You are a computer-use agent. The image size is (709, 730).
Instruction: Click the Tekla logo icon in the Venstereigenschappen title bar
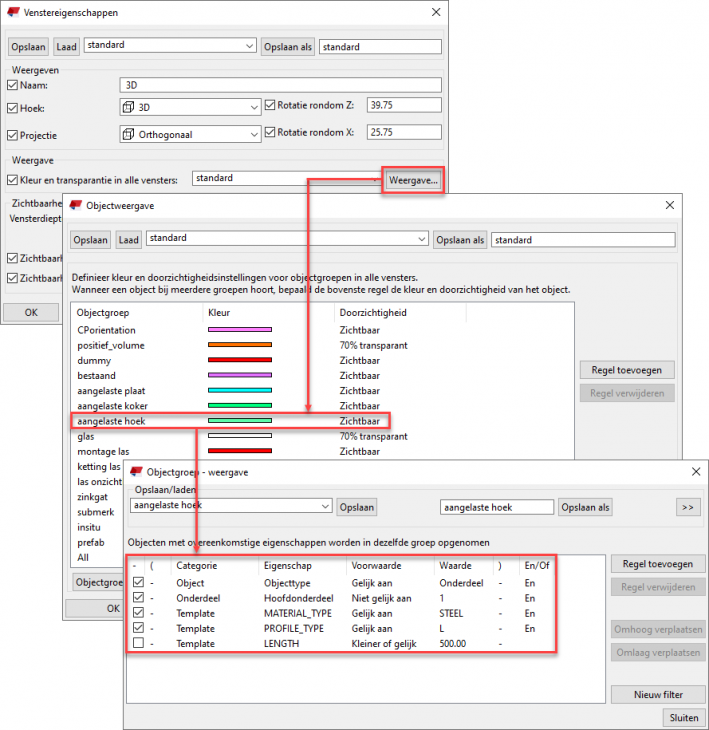14,12
